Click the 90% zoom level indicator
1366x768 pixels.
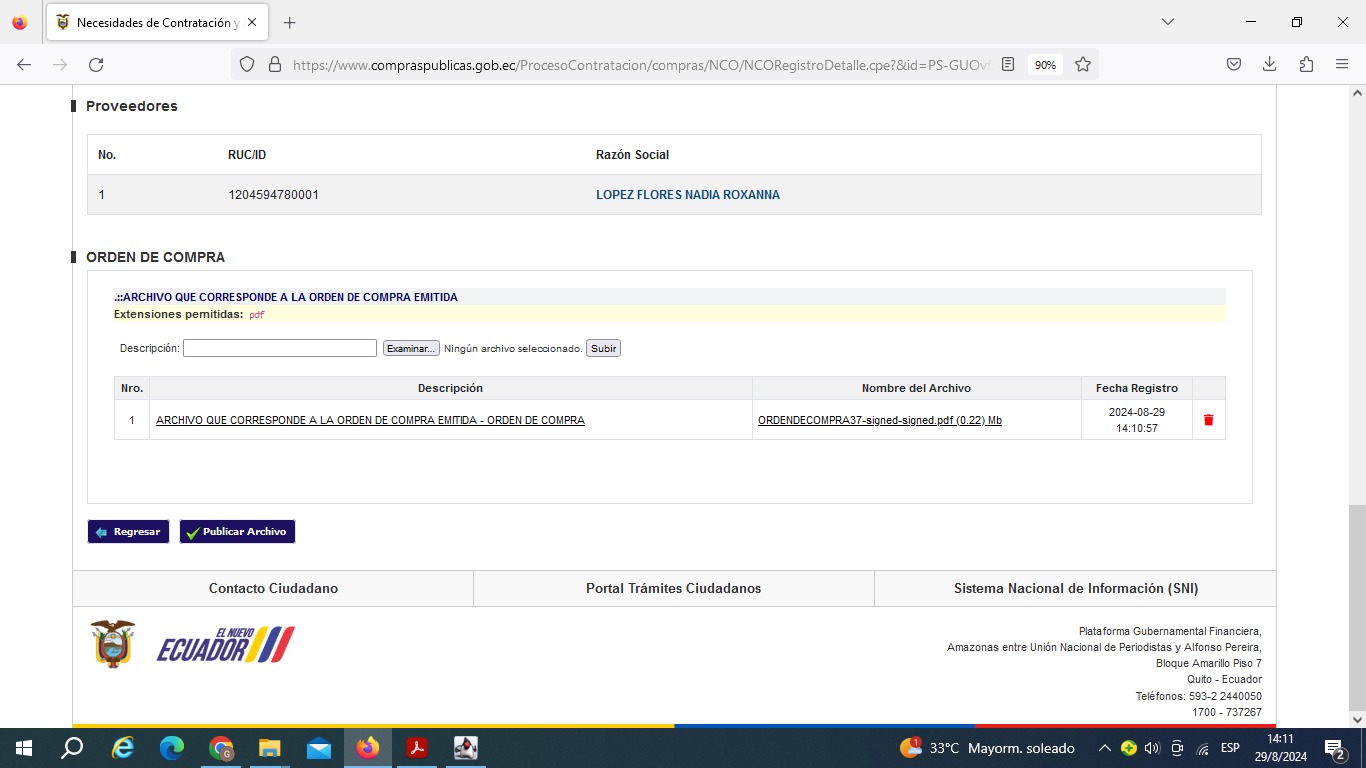(x=1045, y=65)
